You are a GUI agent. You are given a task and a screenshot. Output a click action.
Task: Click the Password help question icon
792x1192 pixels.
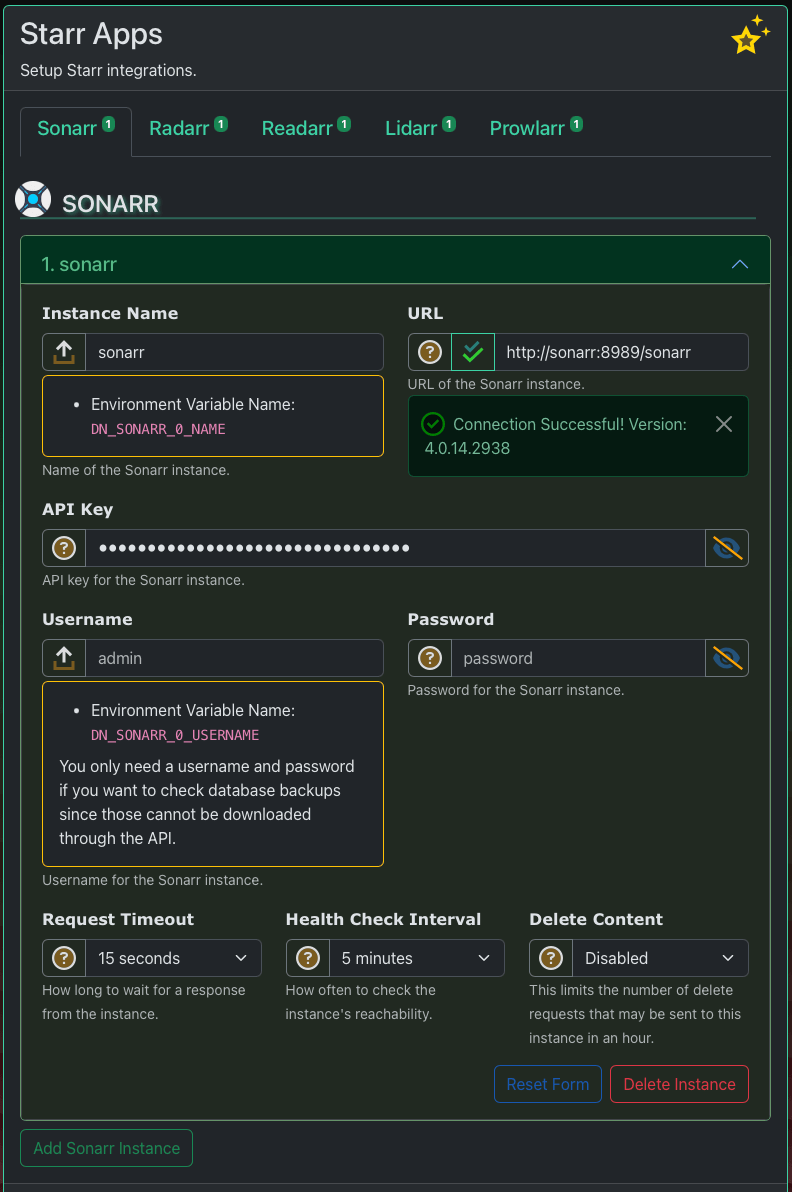click(x=430, y=658)
